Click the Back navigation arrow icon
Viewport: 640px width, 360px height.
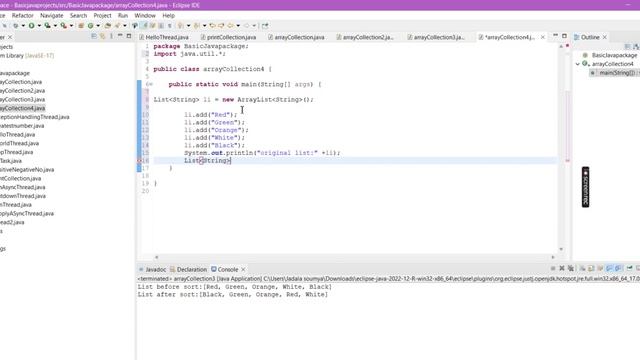[x=230, y=26]
